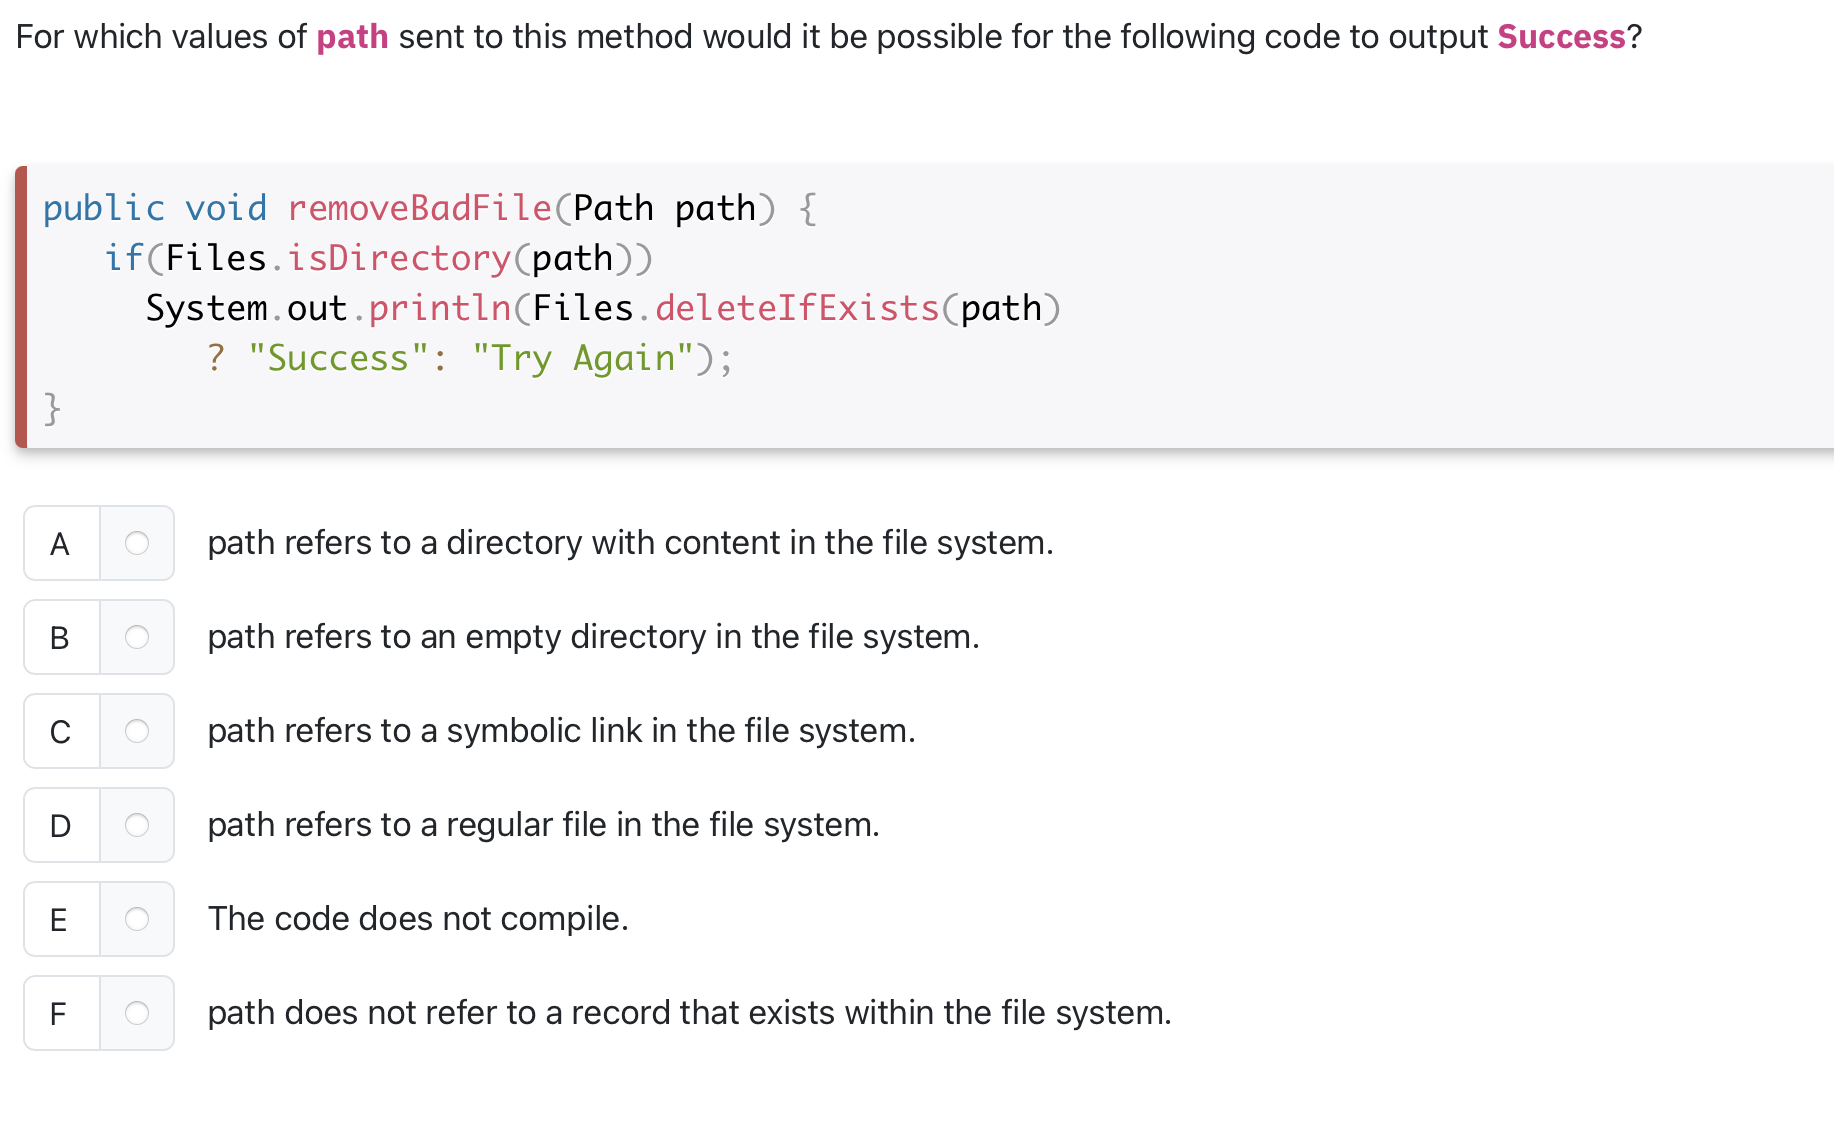The width and height of the screenshot is (1834, 1148).
Task: Click the letter F label box
Action: coord(59,1013)
